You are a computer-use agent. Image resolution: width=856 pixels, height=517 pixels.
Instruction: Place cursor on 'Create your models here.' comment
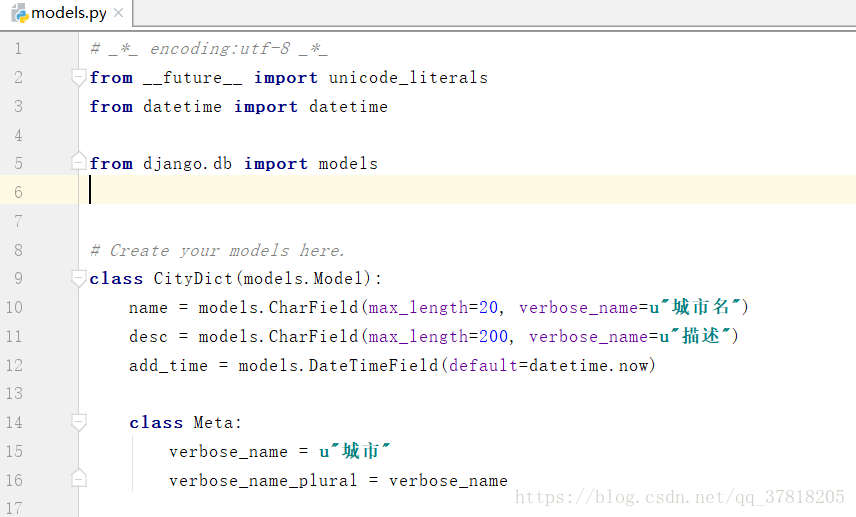tap(217, 250)
